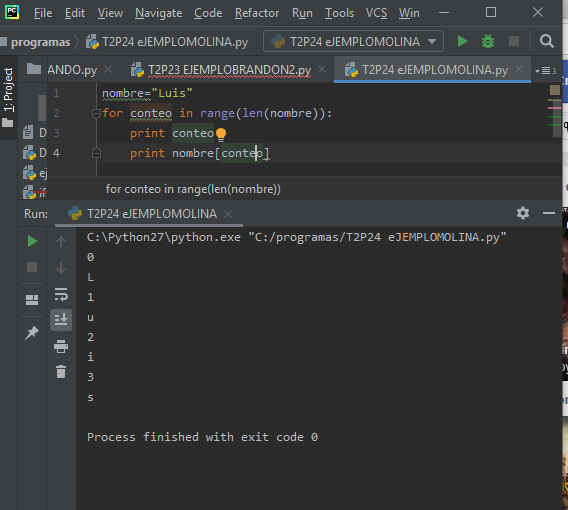Image resolution: width=568 pixels, height=510 pixels.
Task: Click 'Process finished with exit code 0' text
Action: pos(202,437)
